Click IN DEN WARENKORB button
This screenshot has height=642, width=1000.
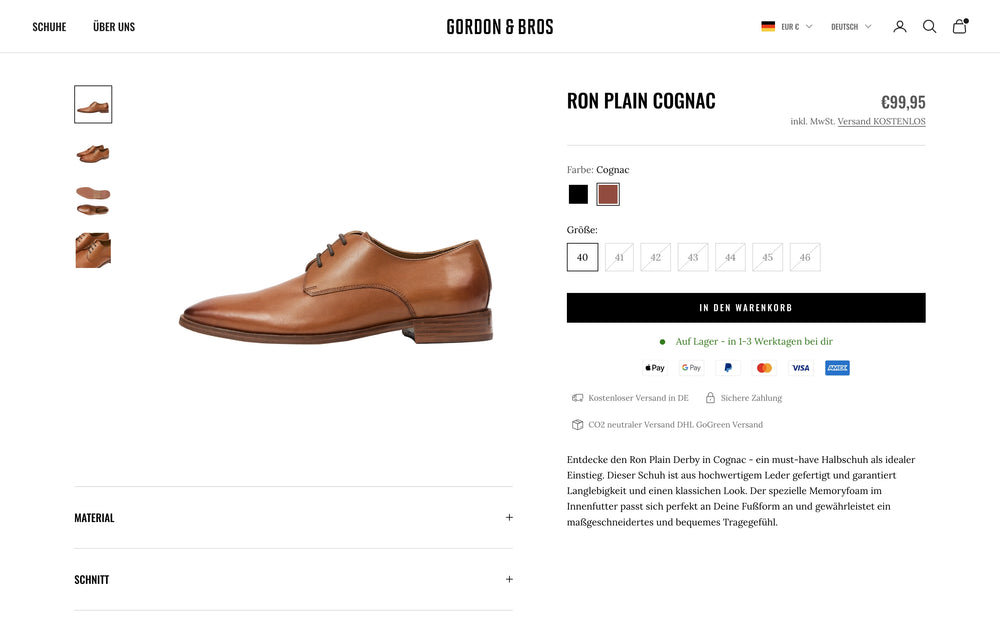coord(746,307)
